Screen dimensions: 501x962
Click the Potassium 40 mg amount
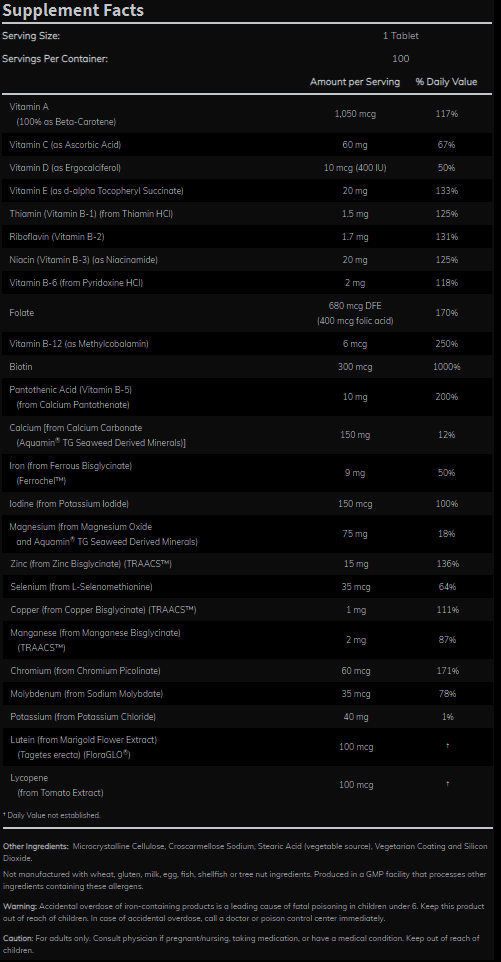(x=356, y=717)
